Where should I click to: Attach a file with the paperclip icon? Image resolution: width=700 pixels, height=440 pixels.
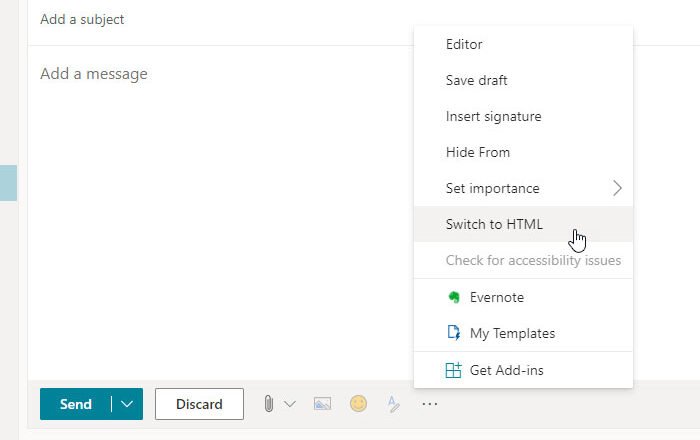pyautogui.click(x=268, y=404)
